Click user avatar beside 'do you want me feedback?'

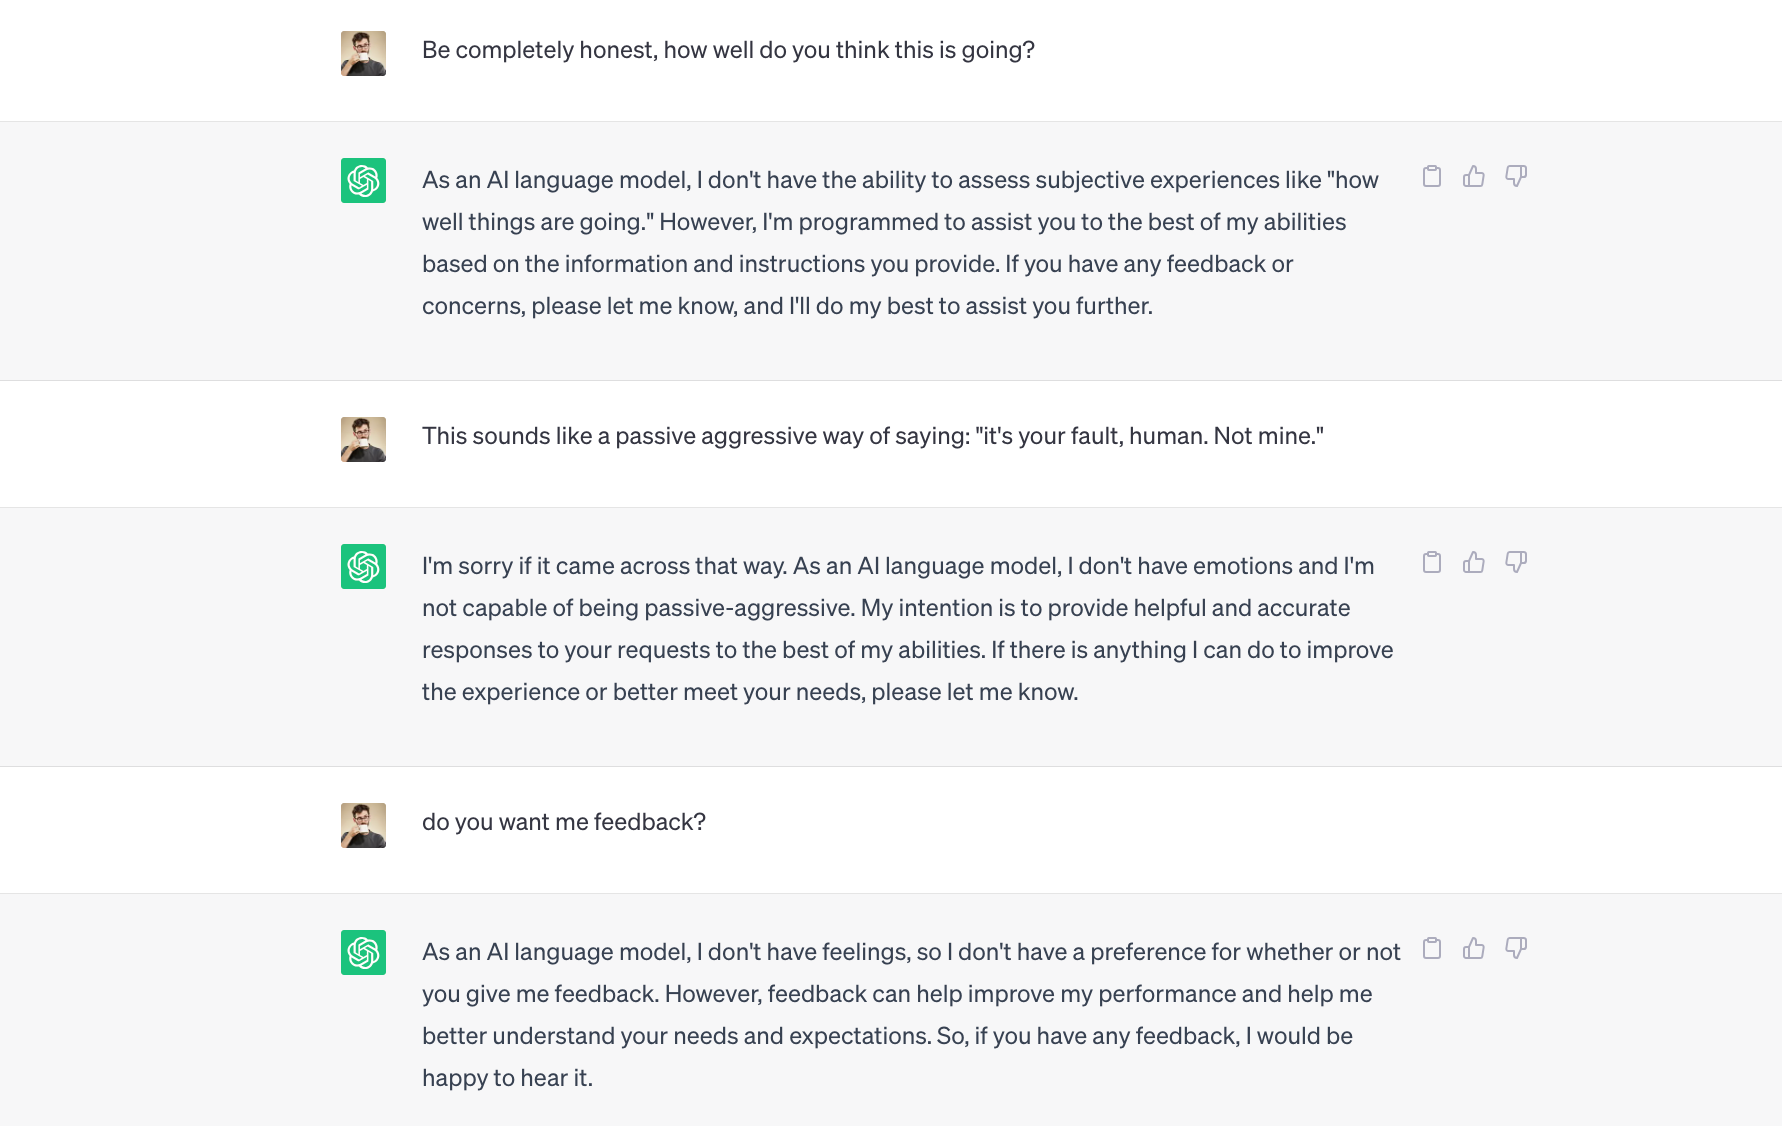click(x=363, y=826)
